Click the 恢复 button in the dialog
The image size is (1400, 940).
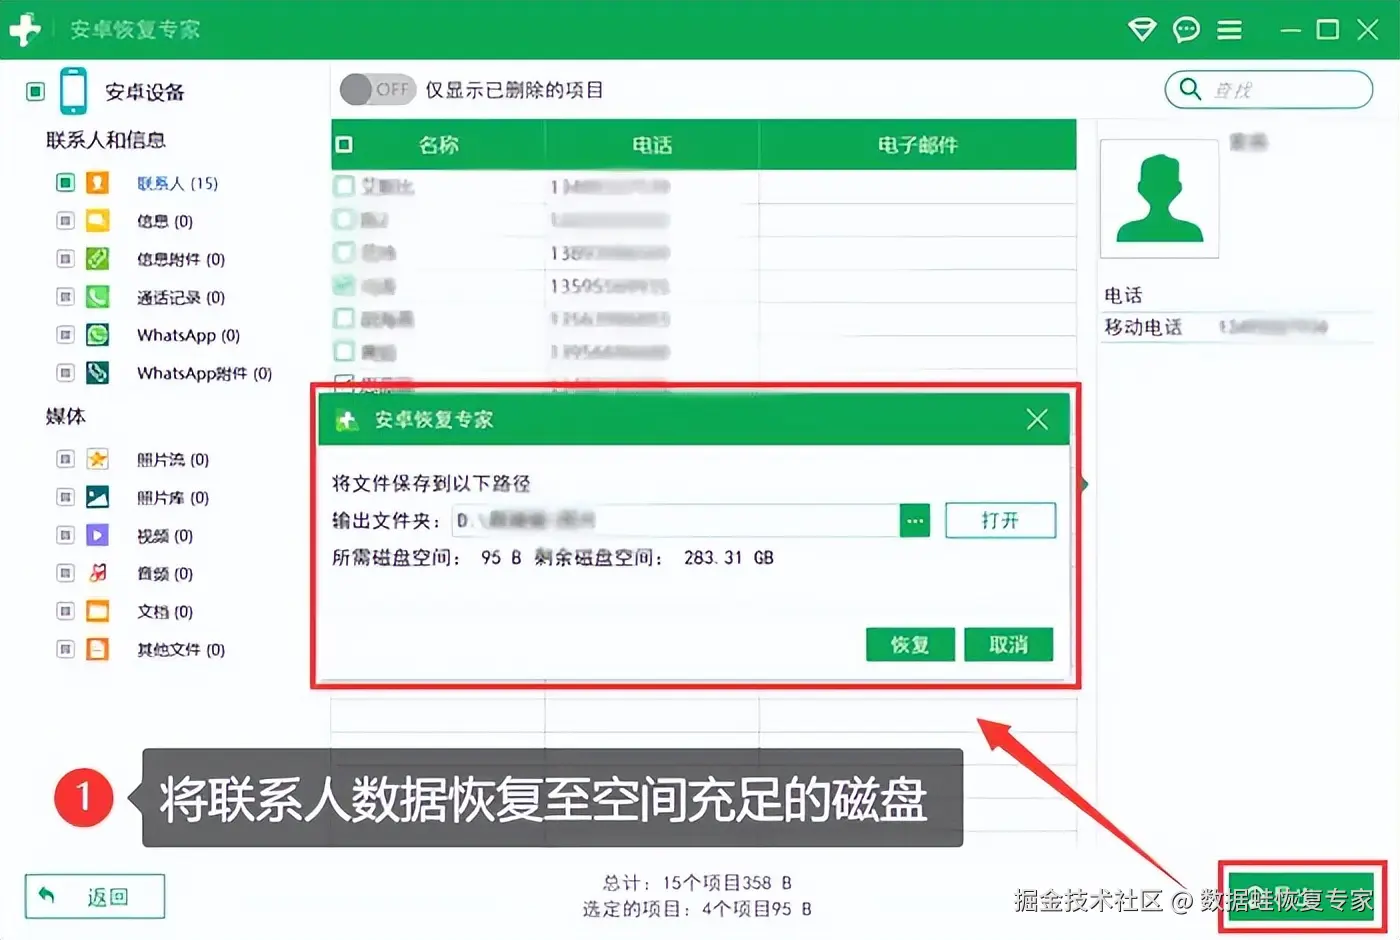click(910, 645)
